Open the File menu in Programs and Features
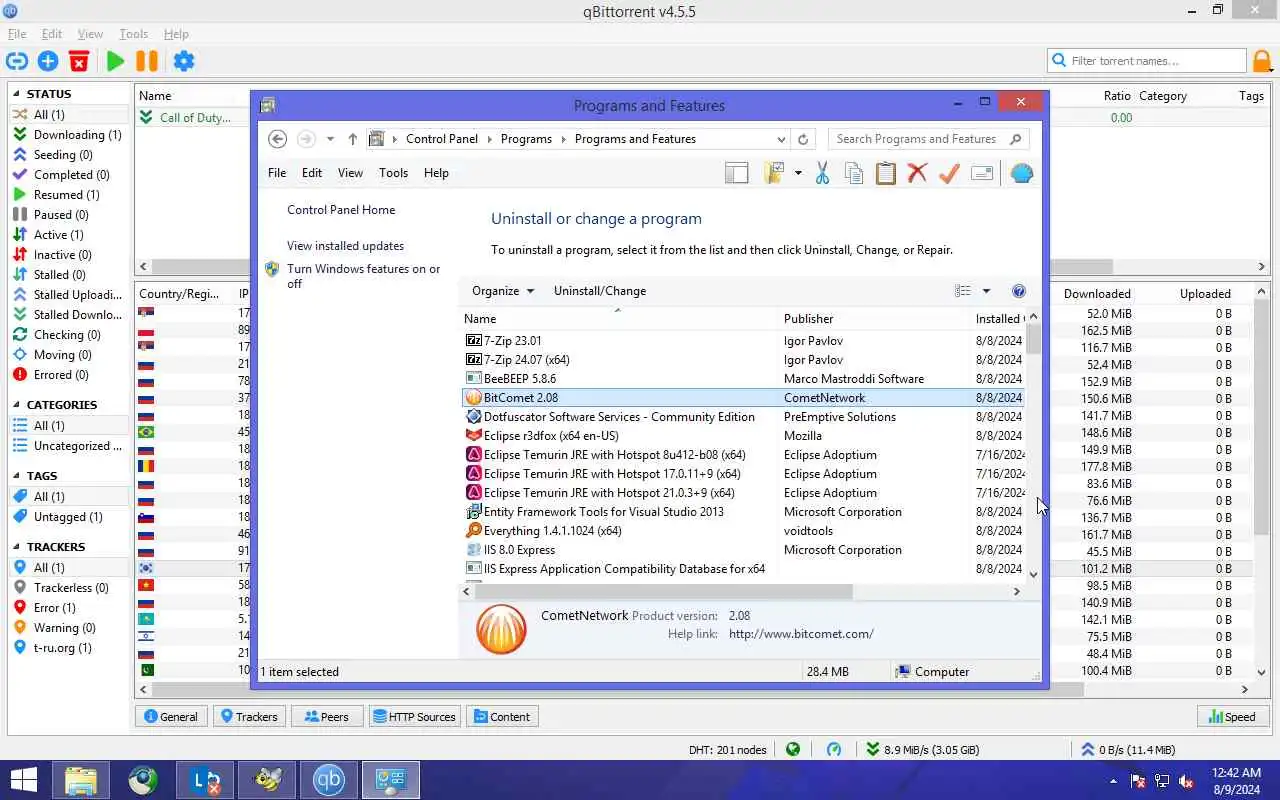This screenshot has width=1280, height=800. (277, 173)
